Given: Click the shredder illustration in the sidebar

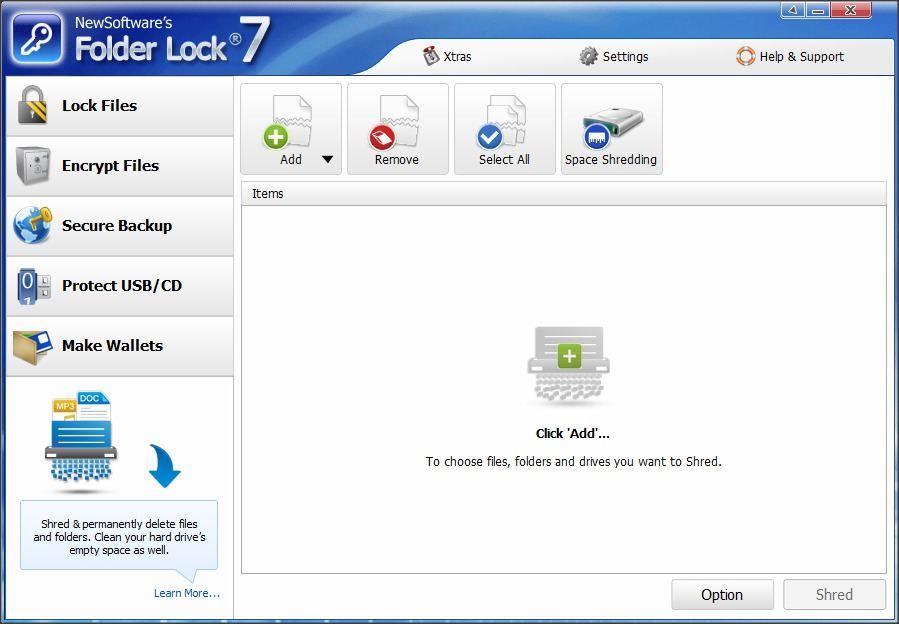Looking at the screenshot, I should coord(80,440).
